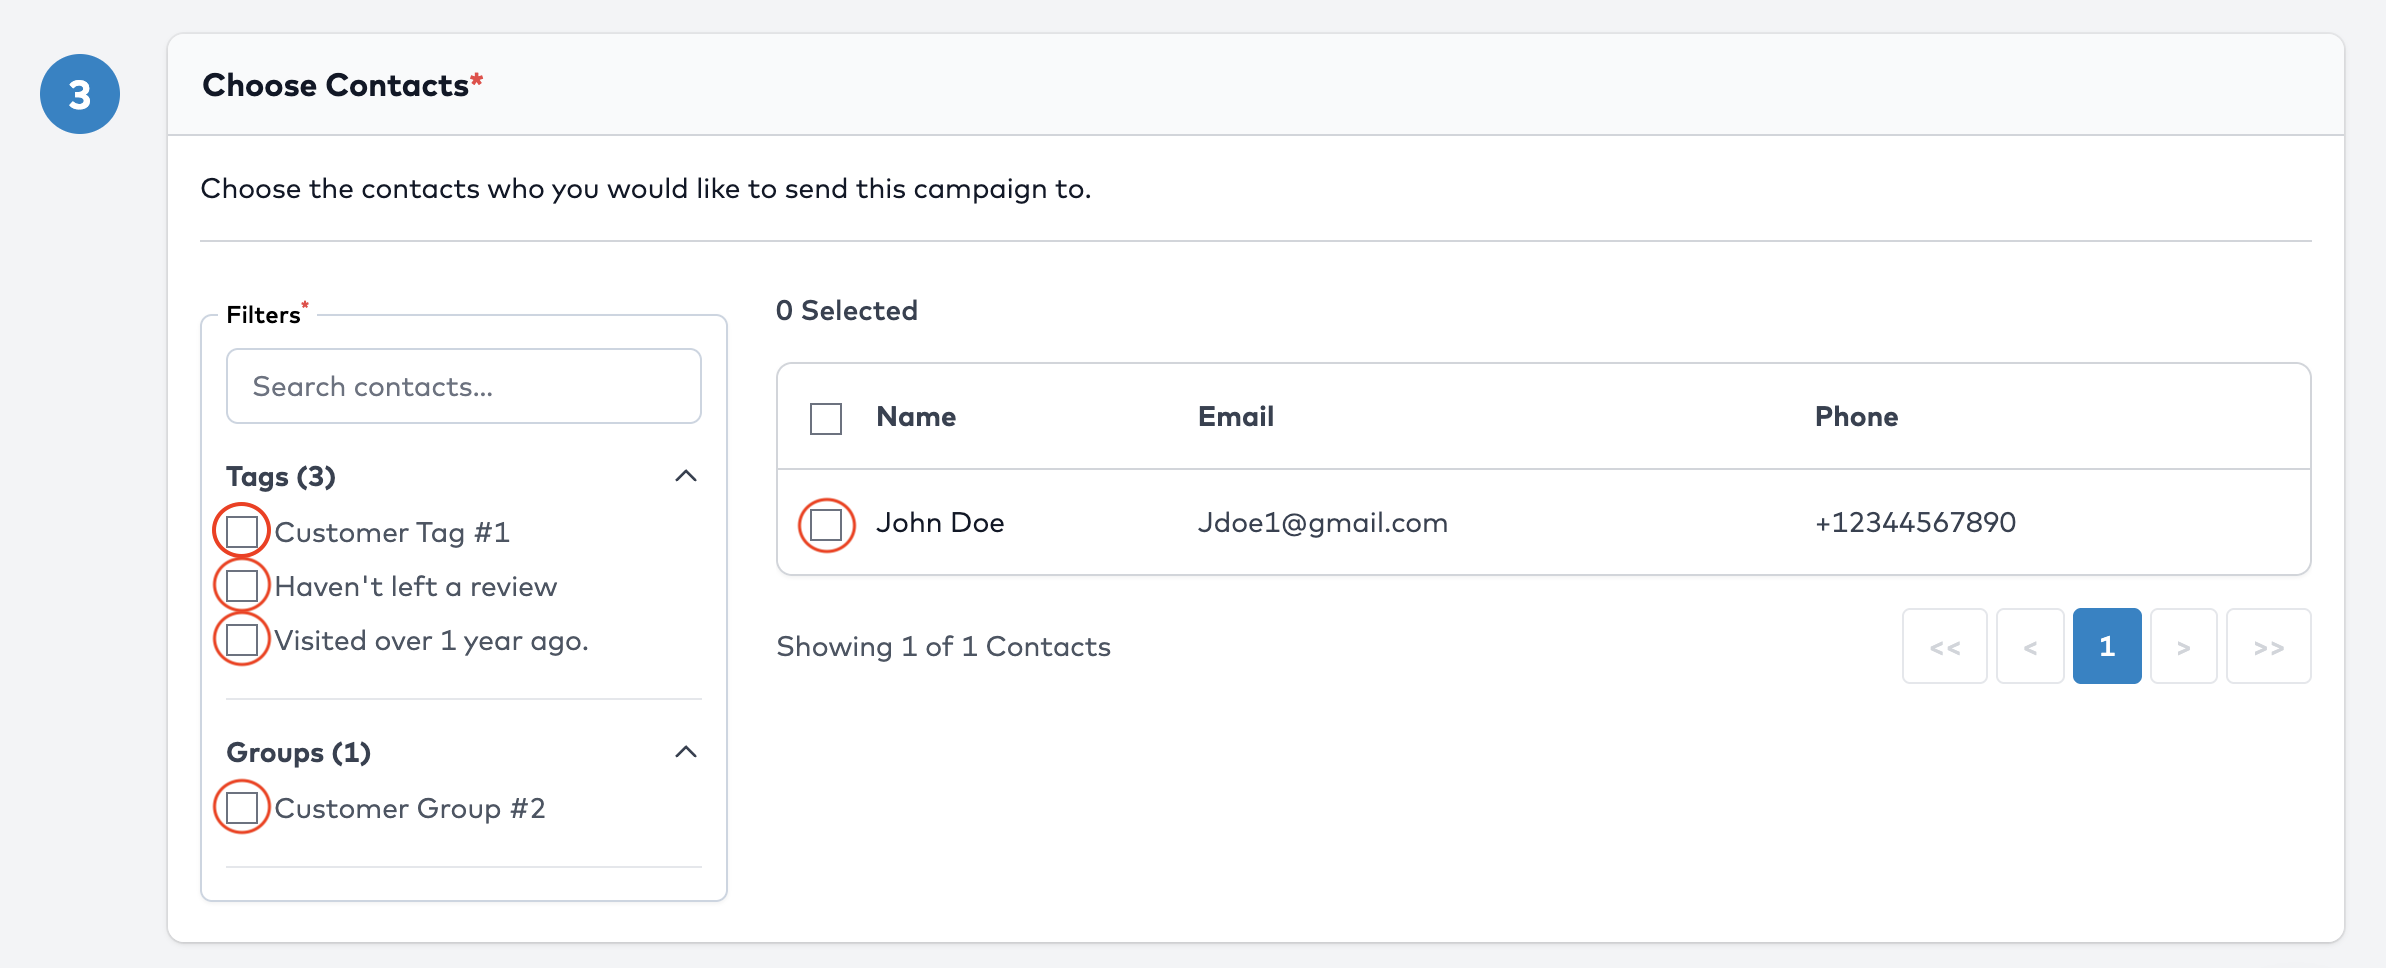Click the Name column header
2386x968 pixels.
[916, 417]
